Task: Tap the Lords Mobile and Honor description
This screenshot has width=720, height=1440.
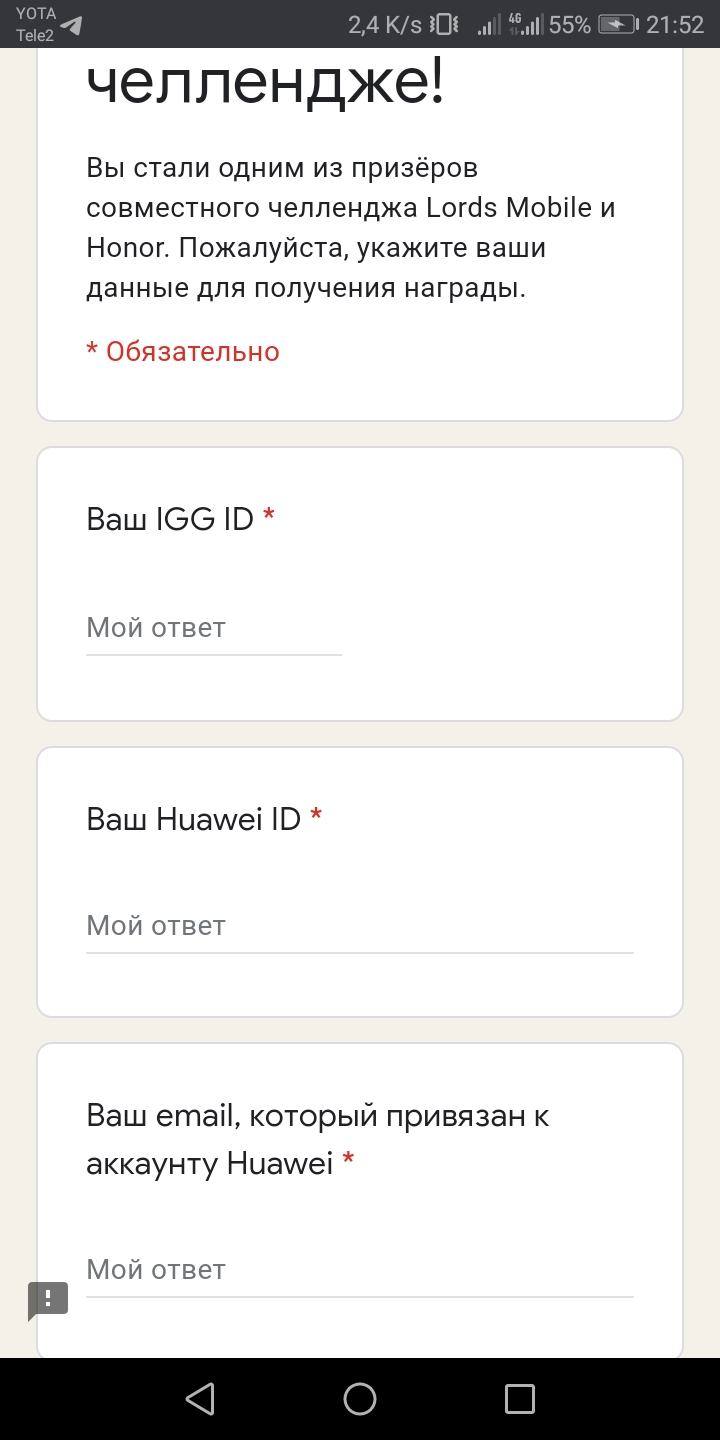Action: pyautogui.click(x=350, y=228)
